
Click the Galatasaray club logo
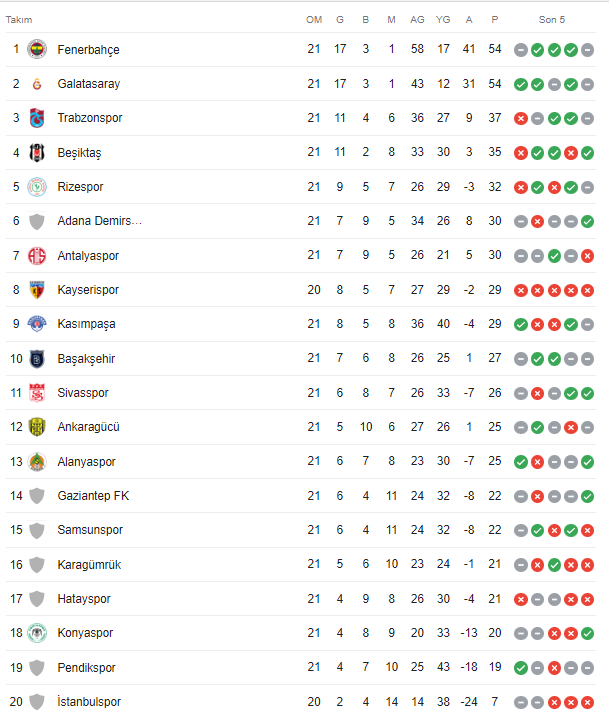click(37, 84)
